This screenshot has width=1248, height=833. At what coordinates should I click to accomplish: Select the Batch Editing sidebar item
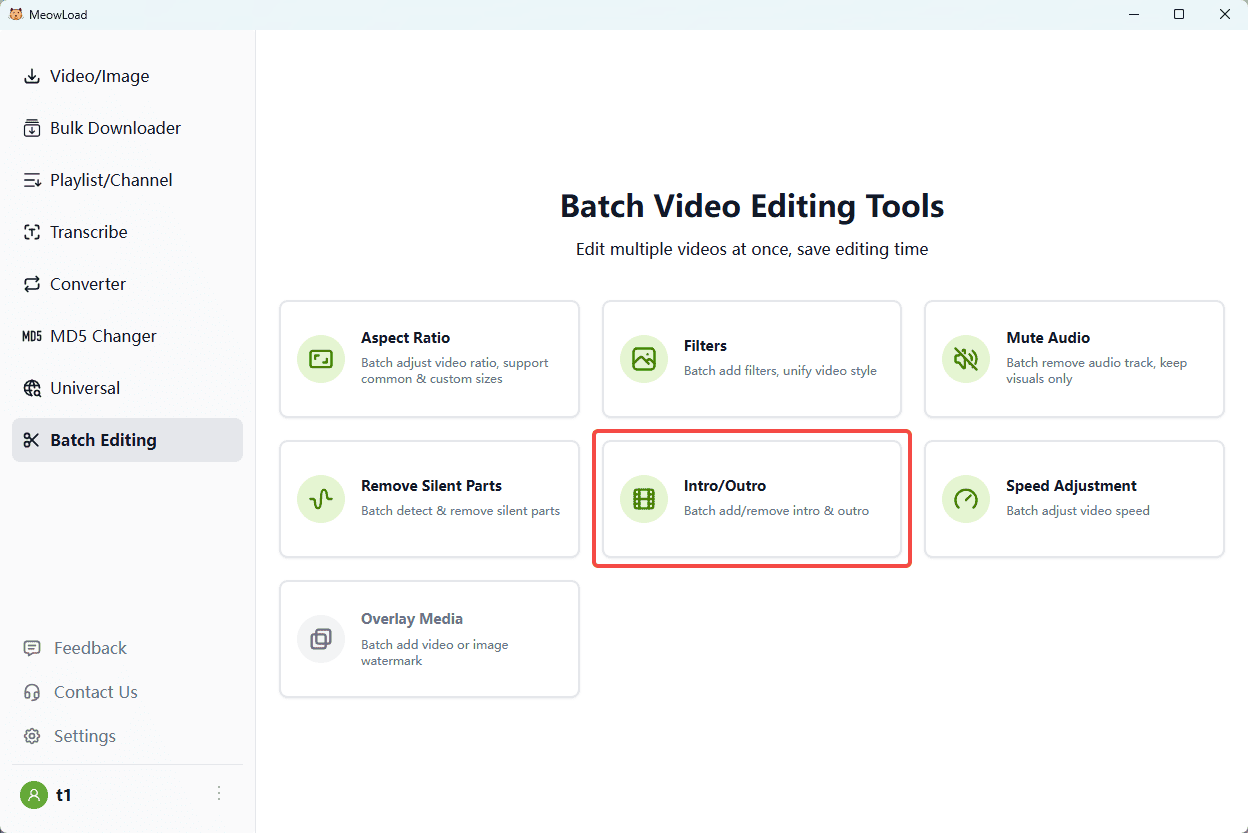[103, 440]
